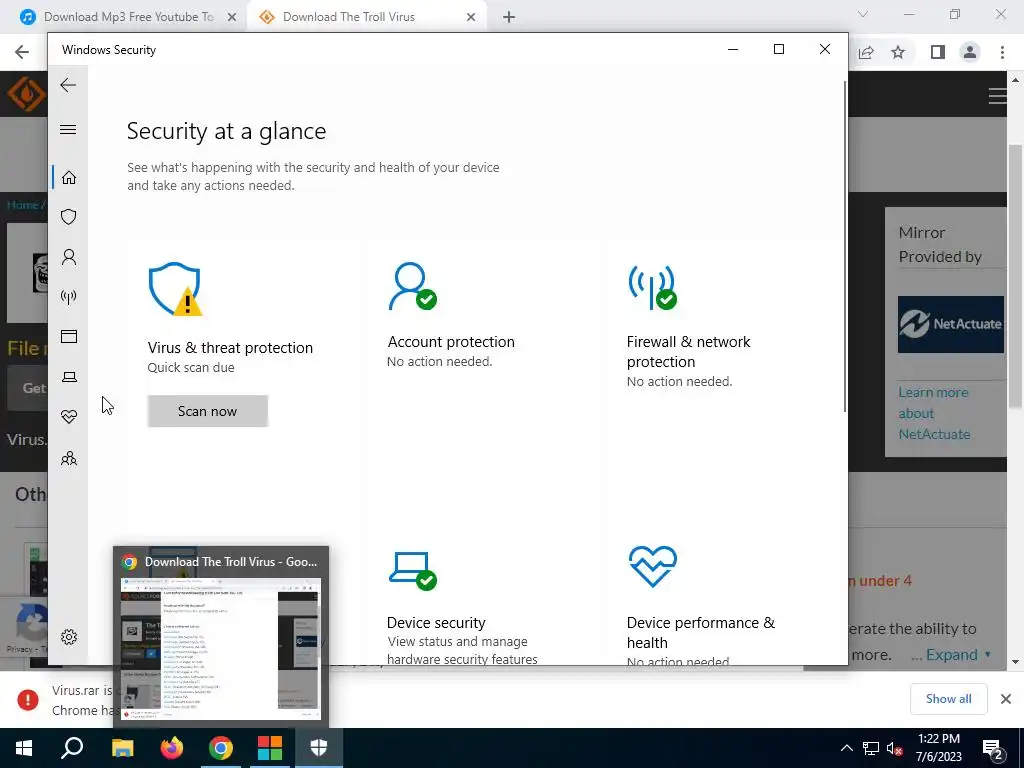The image size is (1024, 768).
Task: Open website hamburger menu behind Windows Security
Action: [x=997, y=96]
